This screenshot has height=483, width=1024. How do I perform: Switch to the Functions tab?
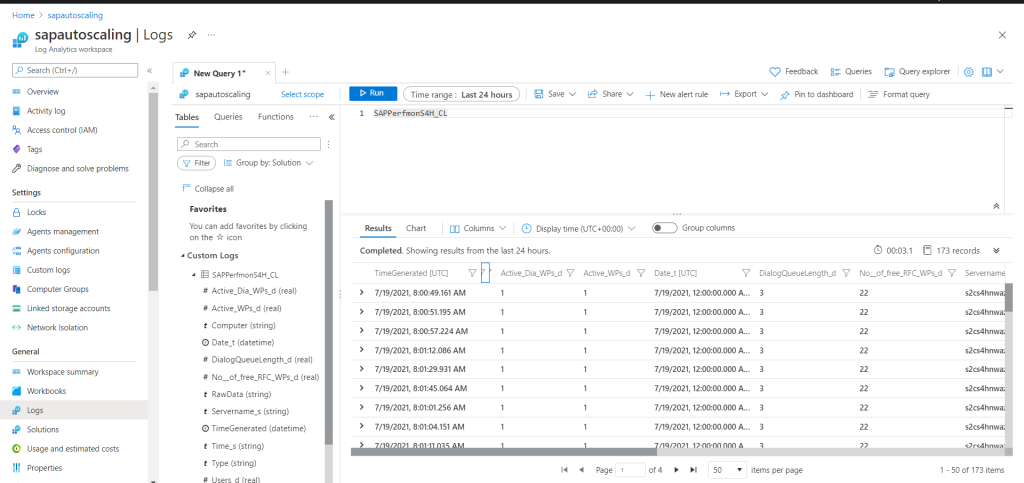coord(276,117)
